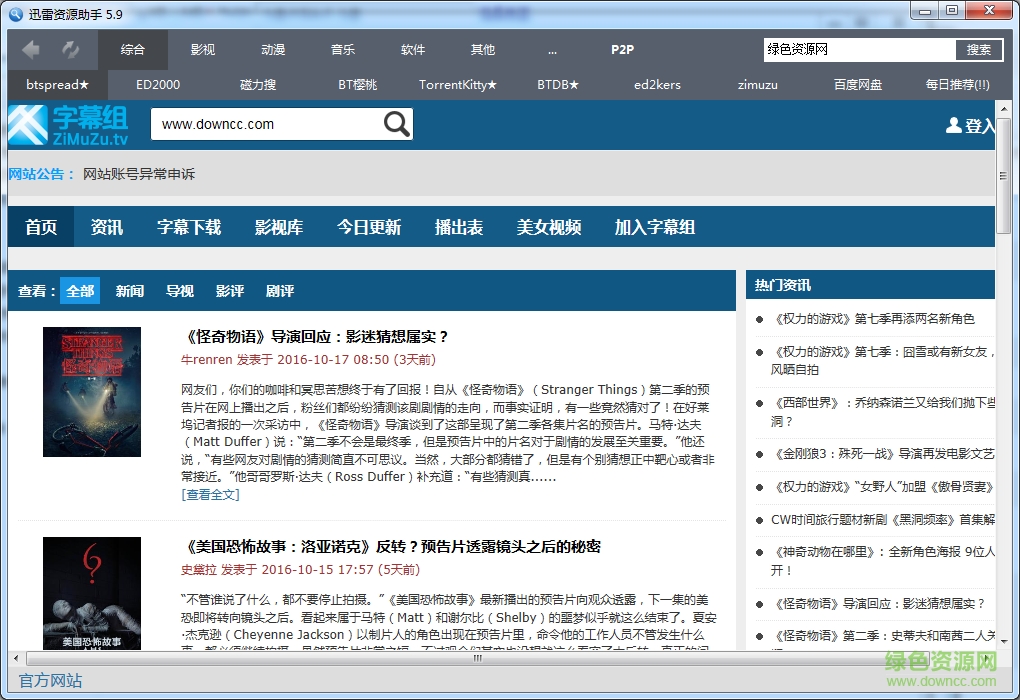1020x700 pixels.
Task: Open the 字幕下载 navigation menu
Action: (x=190, y=227)
